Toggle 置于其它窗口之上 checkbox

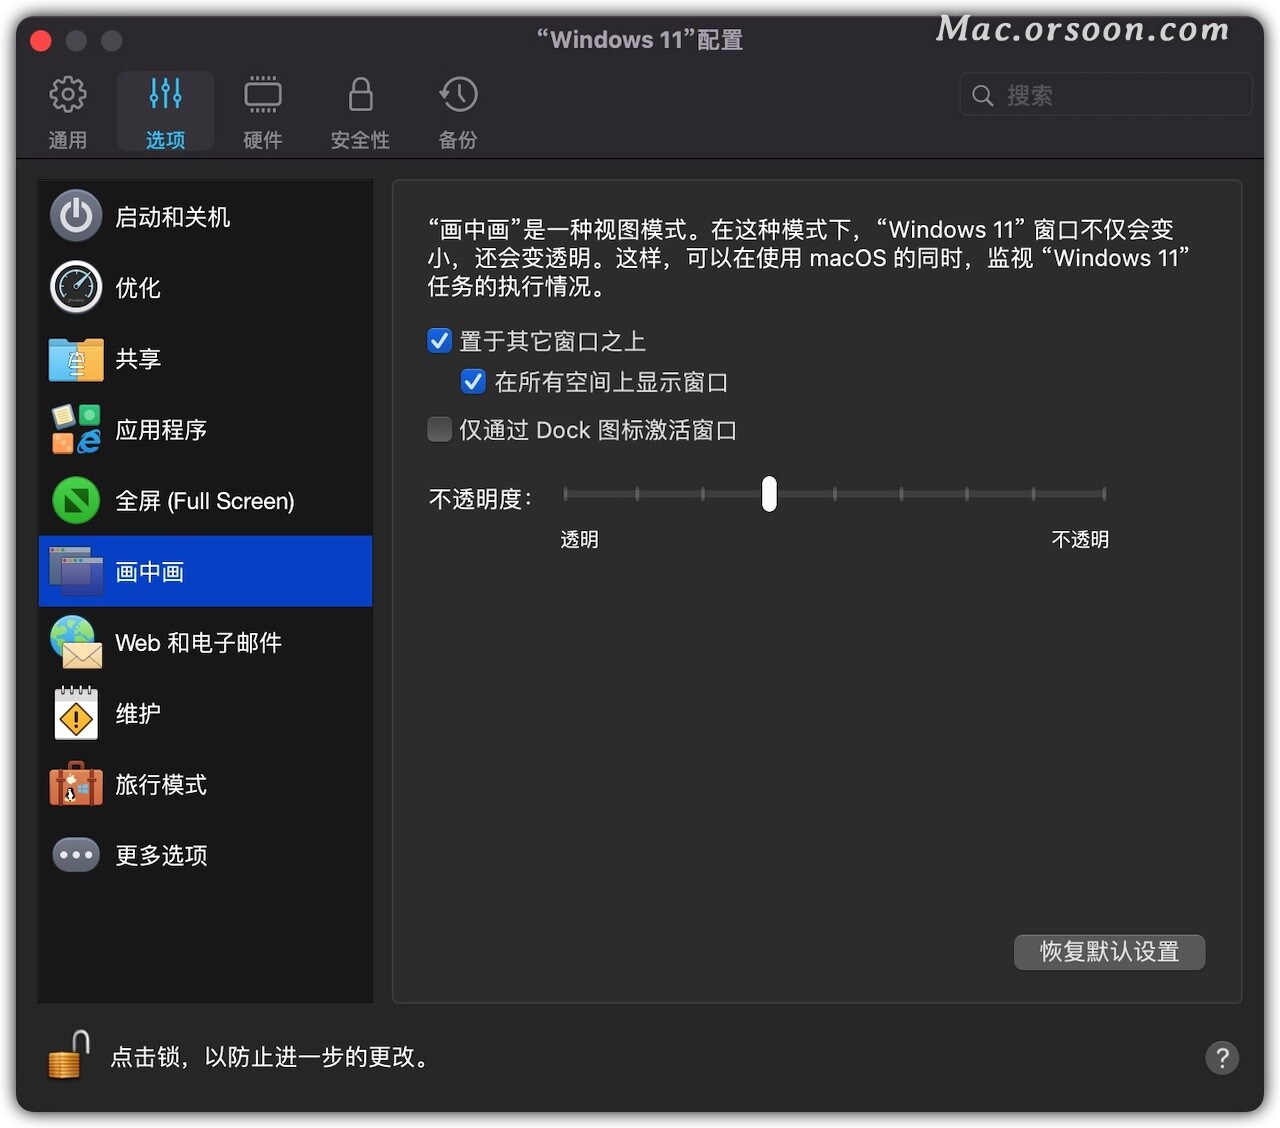439,341
